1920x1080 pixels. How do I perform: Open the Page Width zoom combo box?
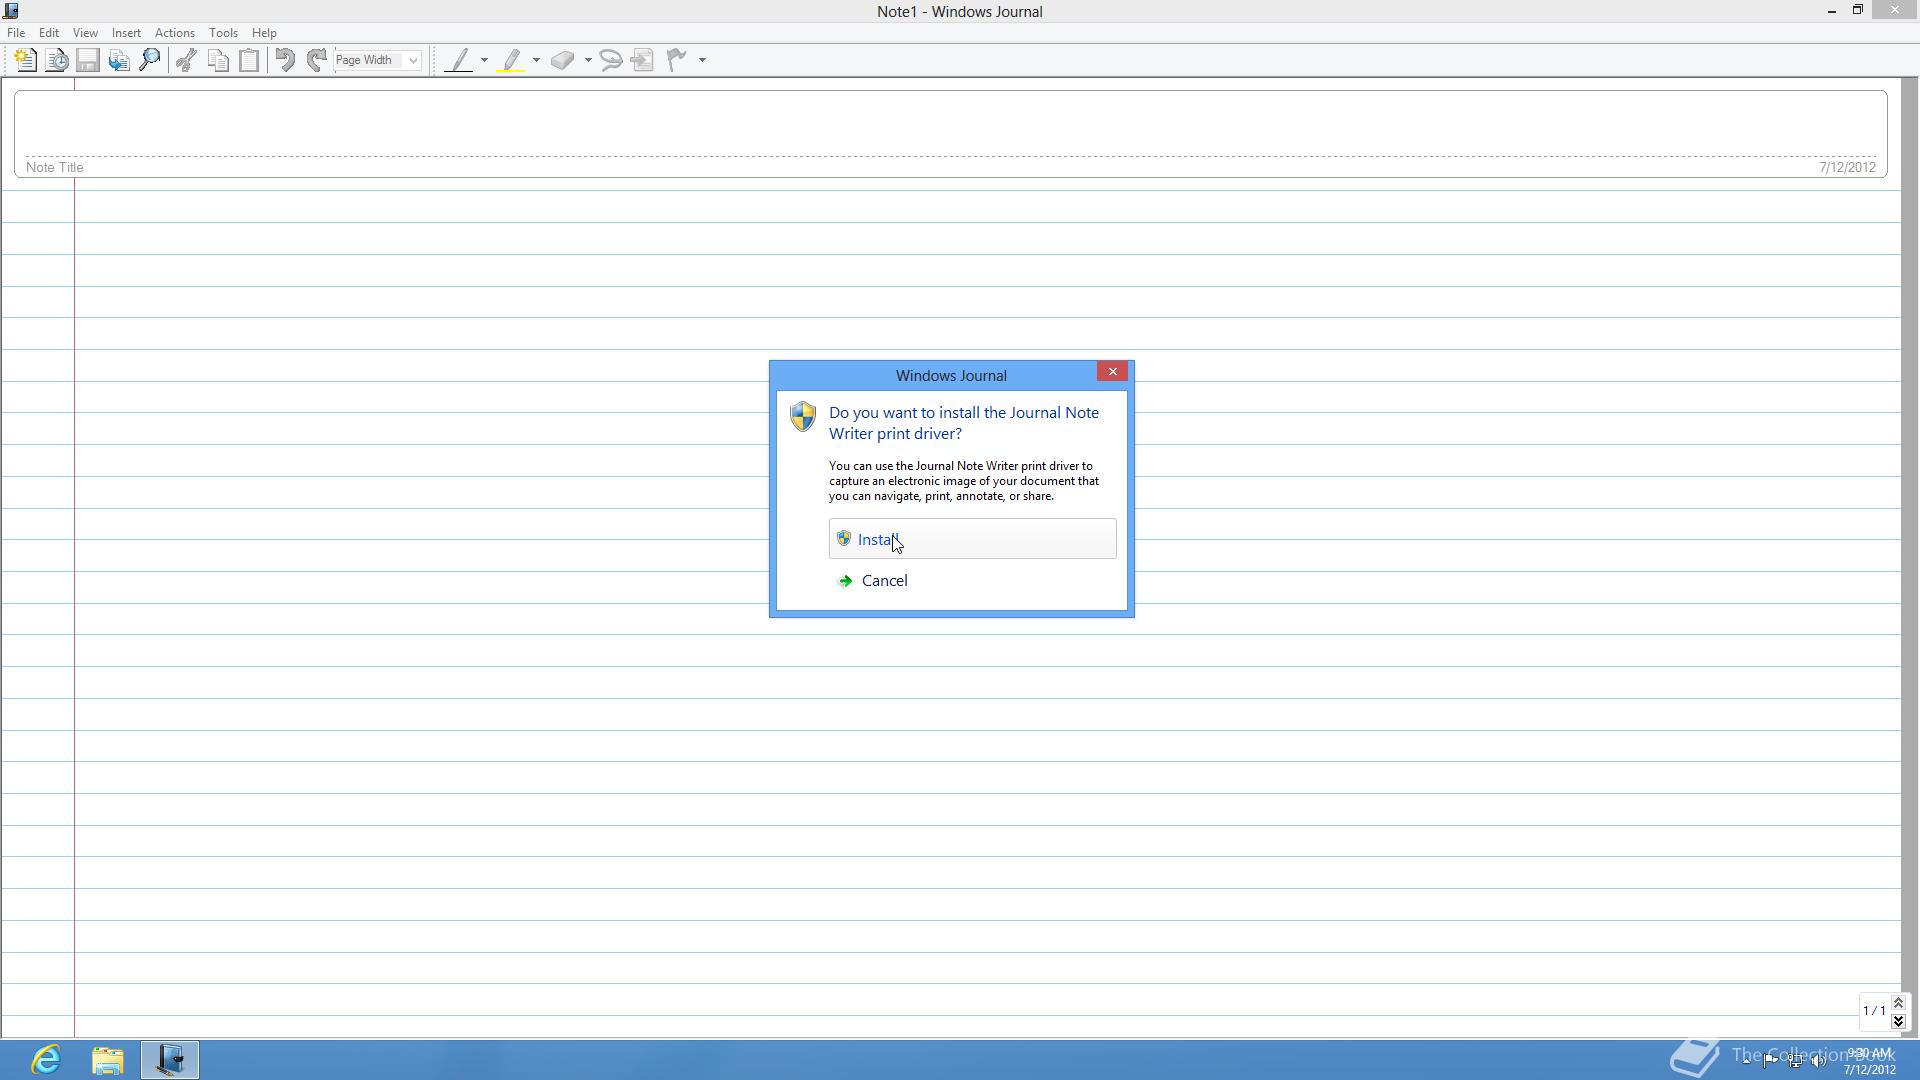coord(377,60)
